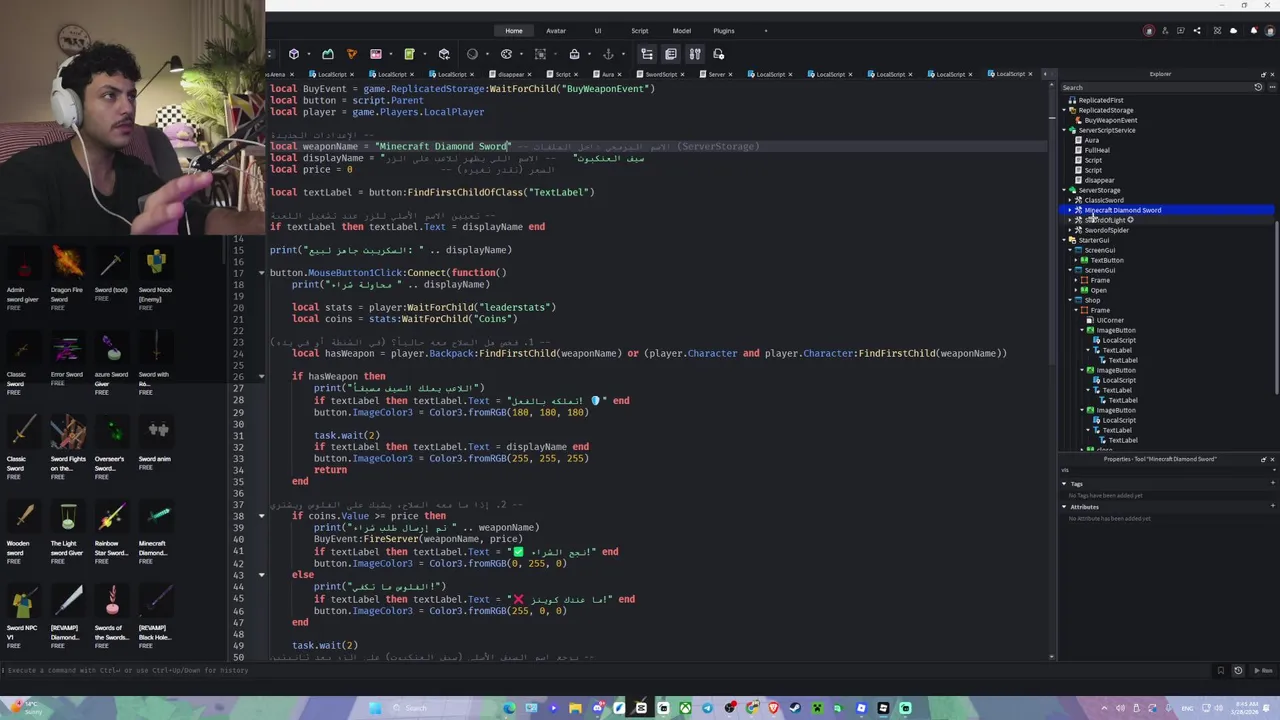Select The Light sword Giver item

(67, 531)
